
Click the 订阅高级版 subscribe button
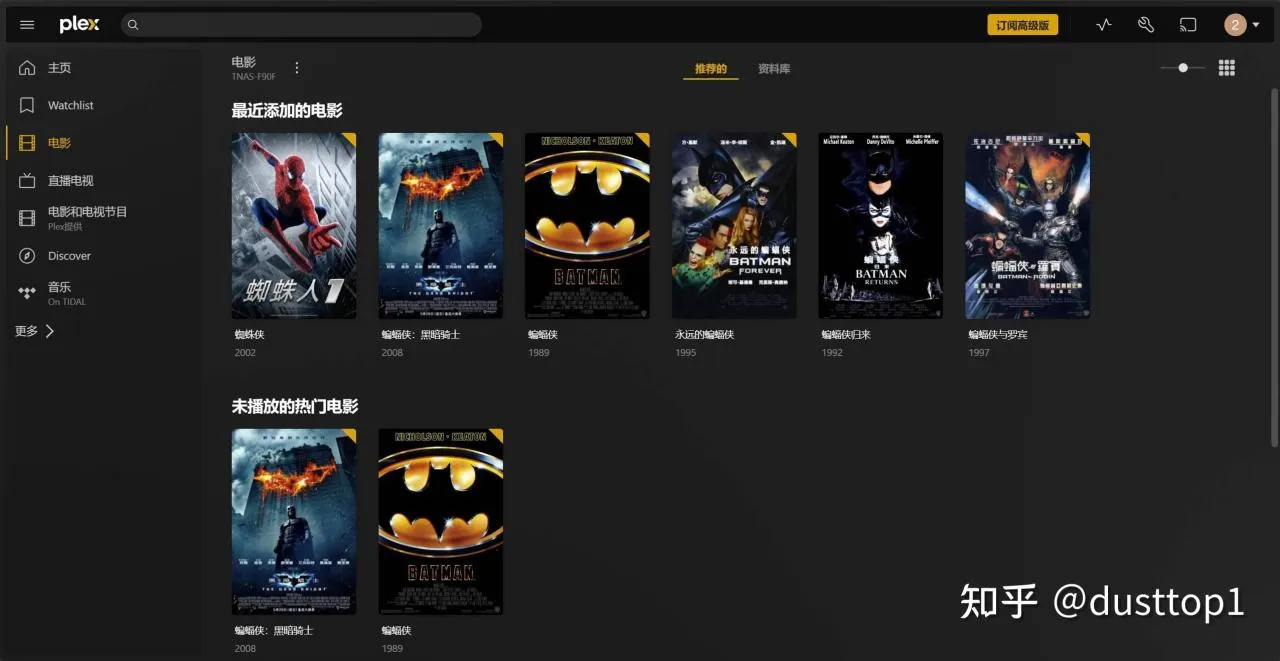click(1022, 25)
